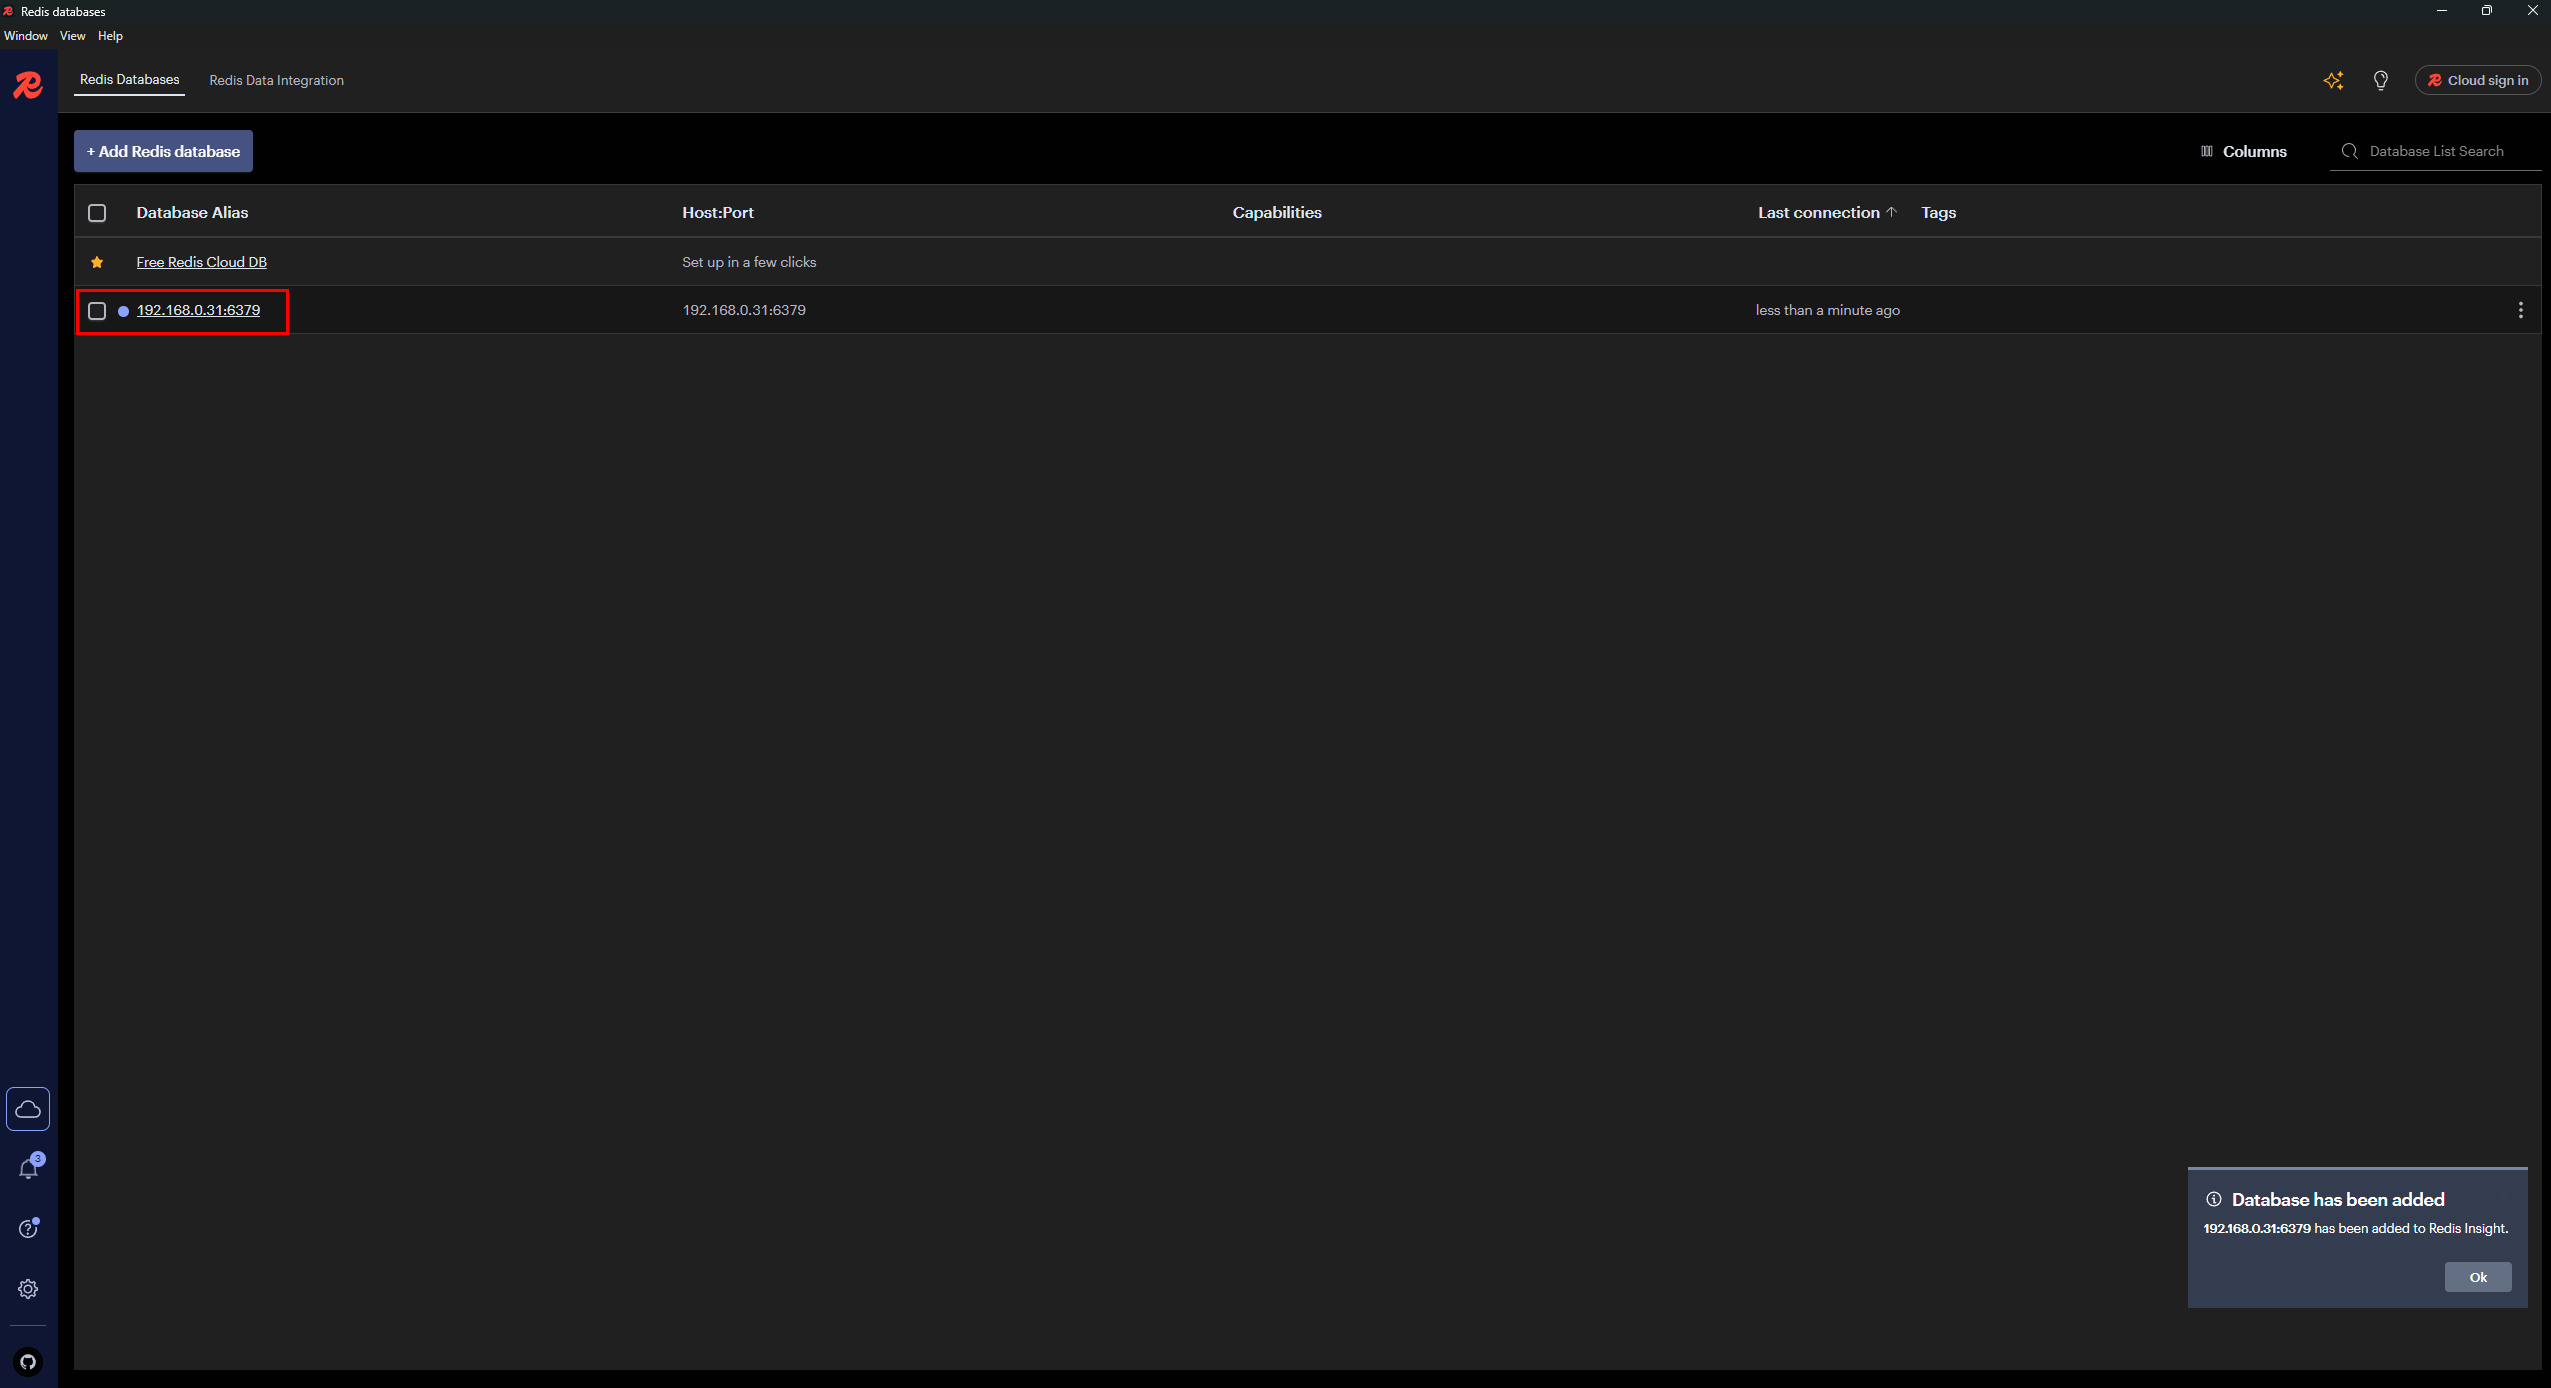
Task: Open the help center question icon
Action: click(29, 1229)
